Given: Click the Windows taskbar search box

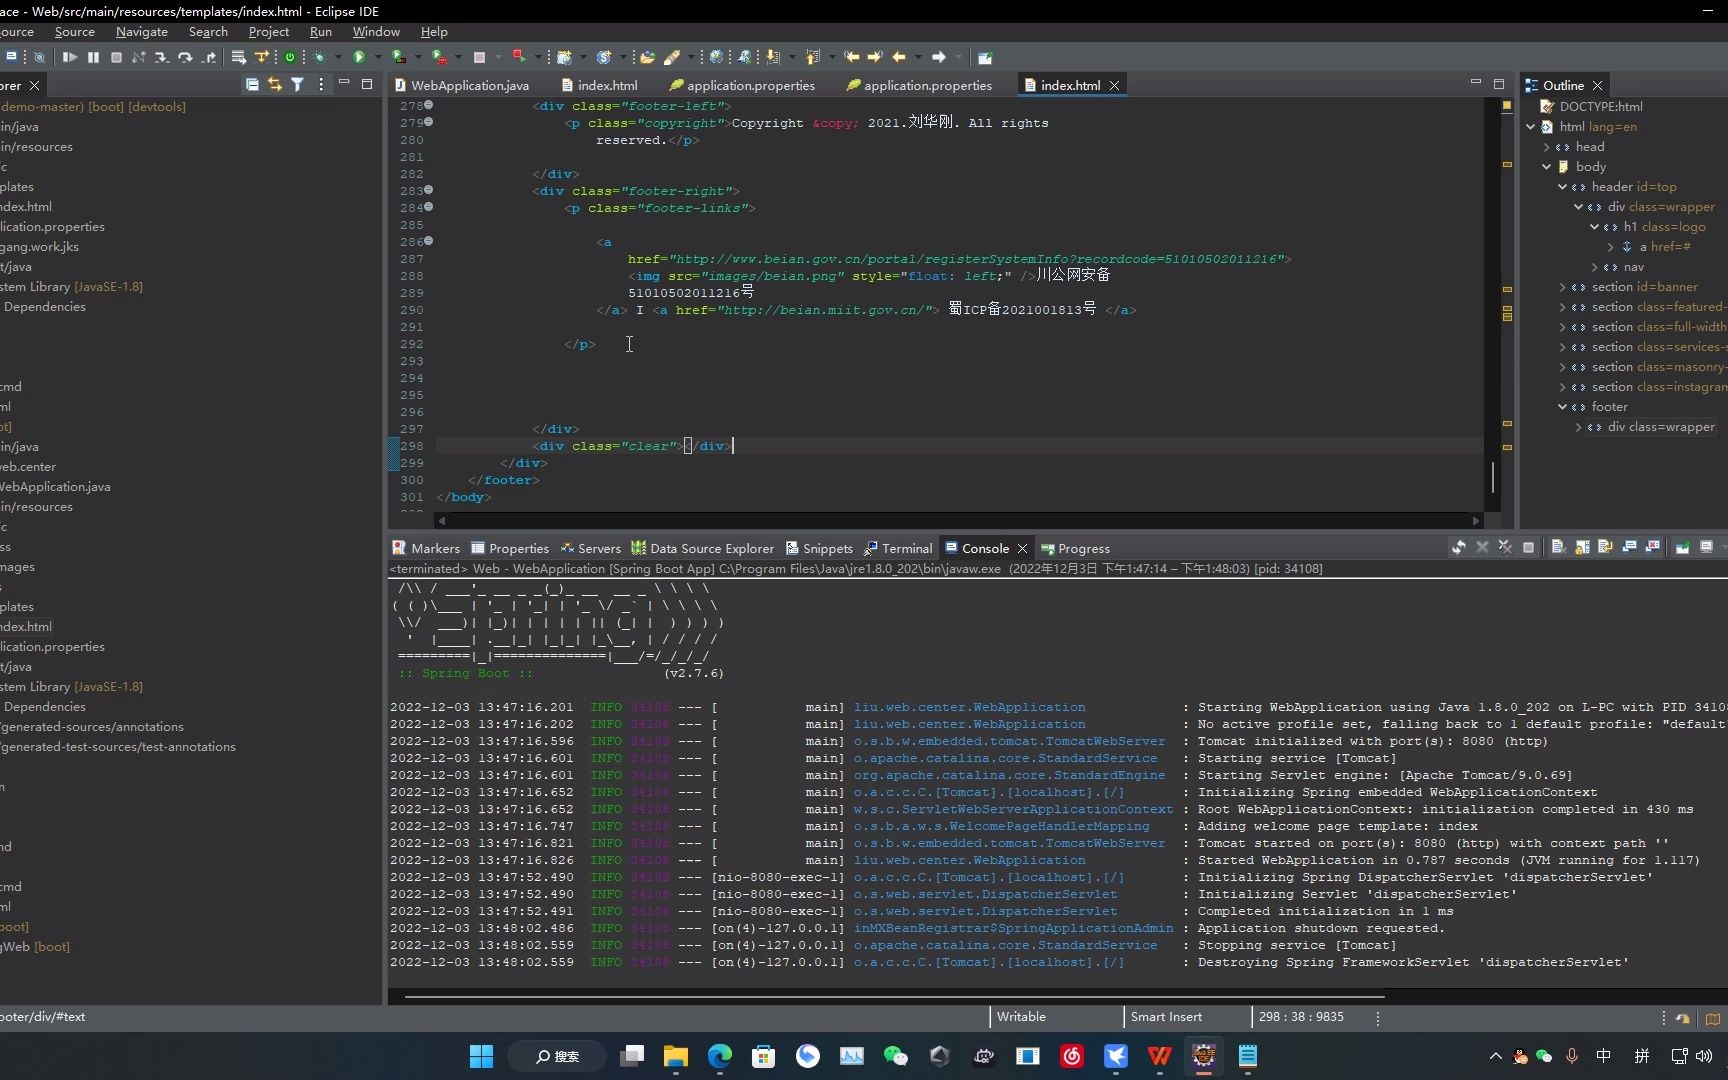Looking at the screenshot, I should coord(557,1056).
